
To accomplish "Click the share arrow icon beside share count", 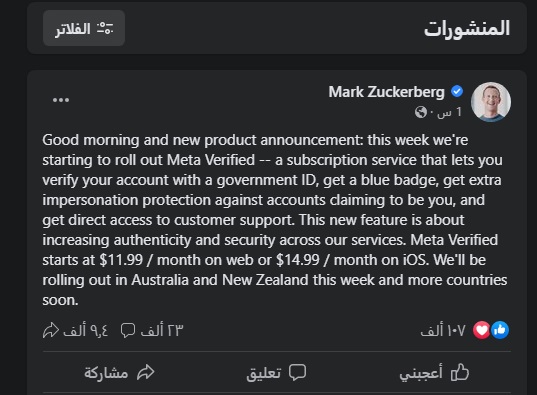I will 51,330.
